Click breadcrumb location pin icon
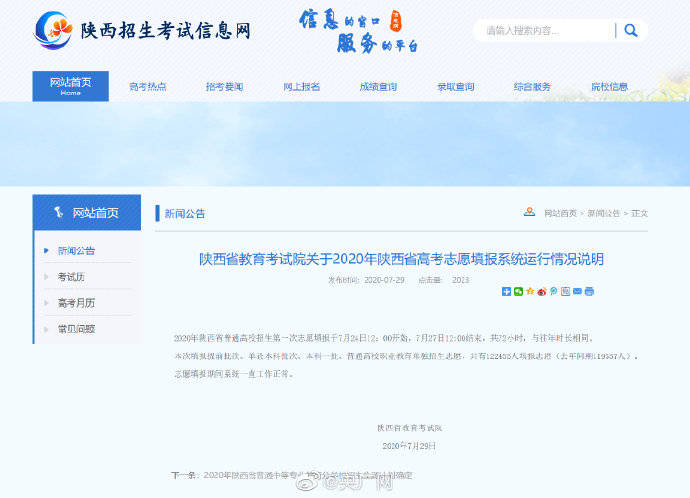The width and height of the screenshot is (690, 498). click(x=529, y=212)
